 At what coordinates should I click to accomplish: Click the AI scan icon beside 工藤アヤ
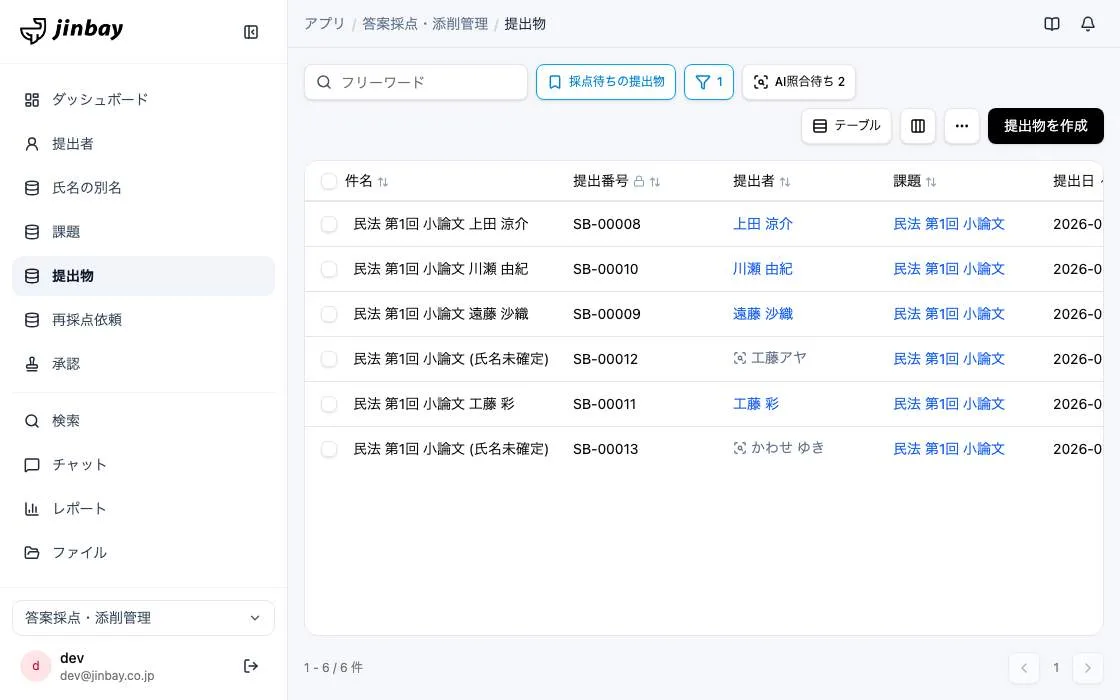pos(740,358)
